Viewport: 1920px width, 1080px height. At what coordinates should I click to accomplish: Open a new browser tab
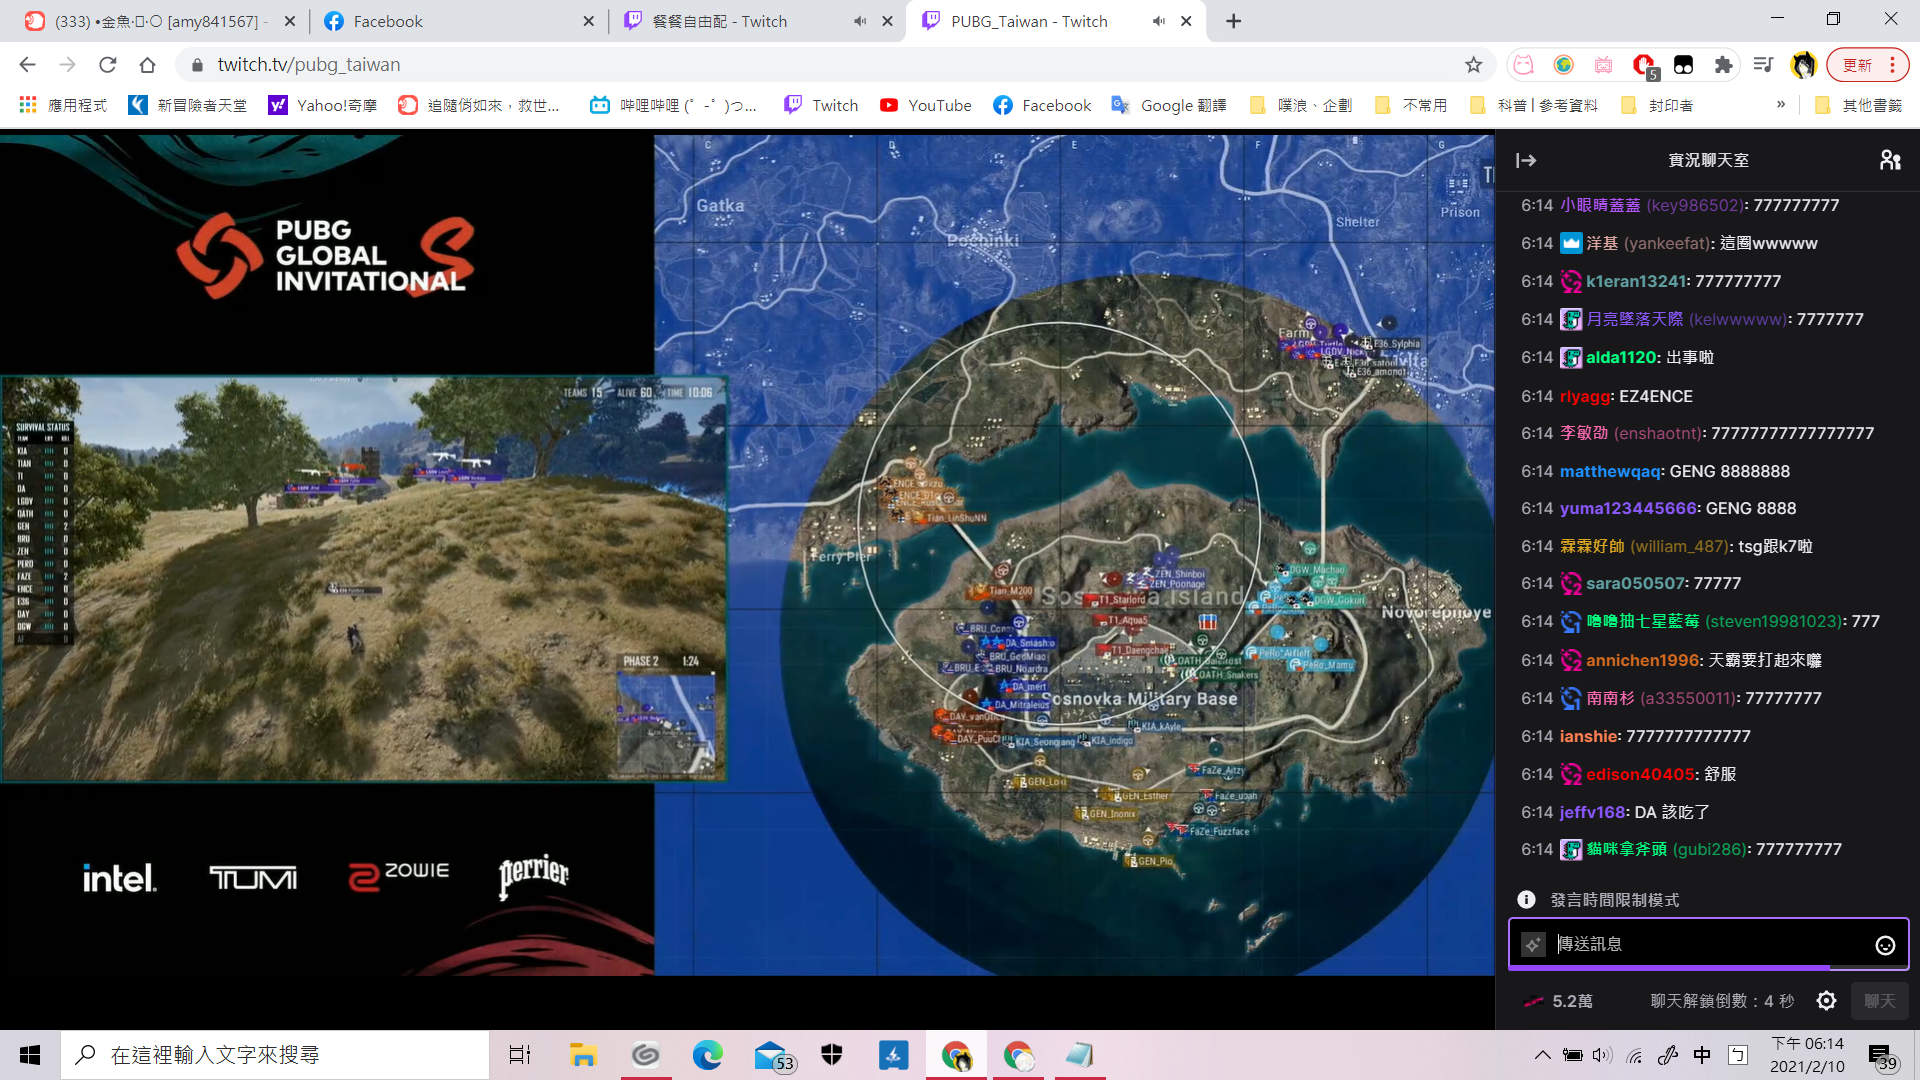coord(1233,21)
